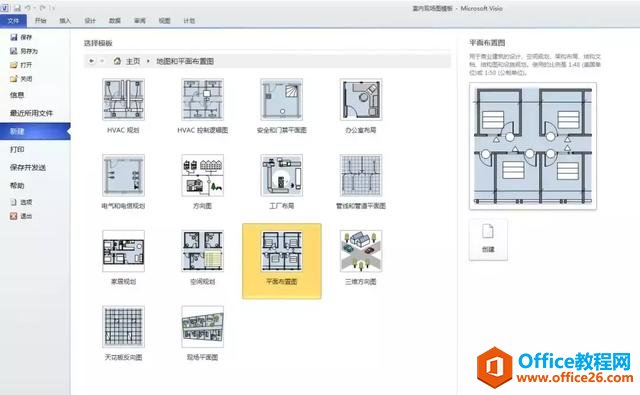This screenshot has height=395, width=640.
Task: Switch to the 插入 ribbon tab
Action: [x=65, y=20]
